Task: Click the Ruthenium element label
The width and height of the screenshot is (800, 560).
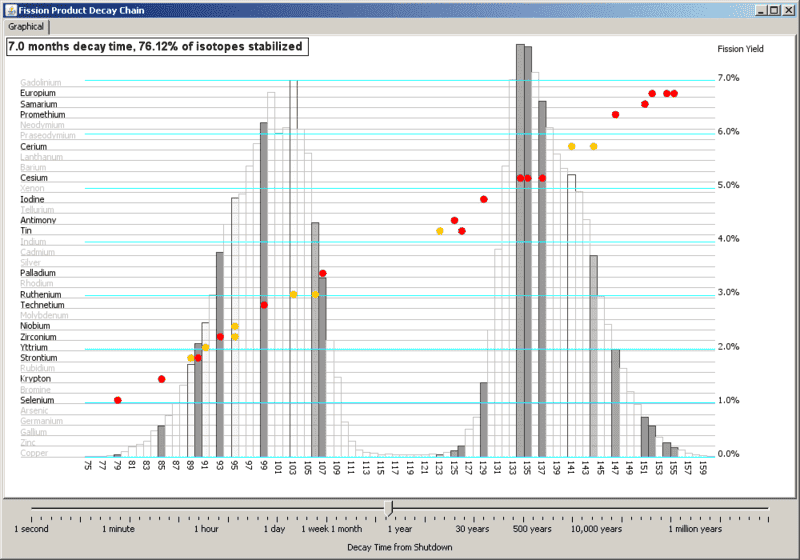Action: tap(41, 294)
